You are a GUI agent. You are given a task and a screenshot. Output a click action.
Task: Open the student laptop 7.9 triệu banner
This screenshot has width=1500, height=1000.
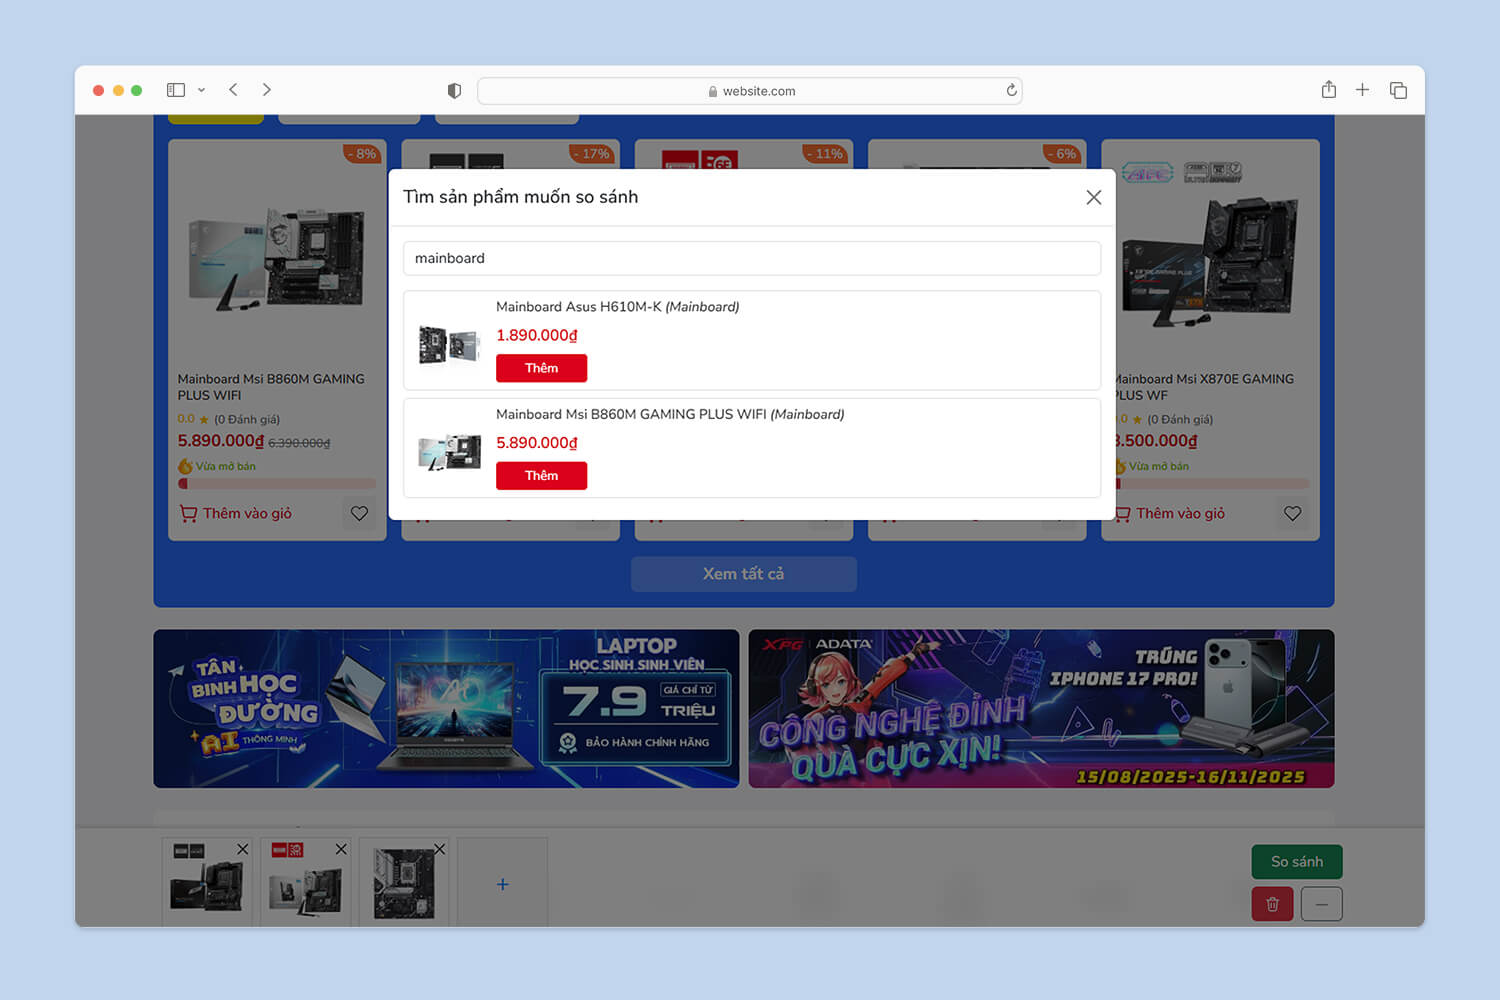click(446, 709)
